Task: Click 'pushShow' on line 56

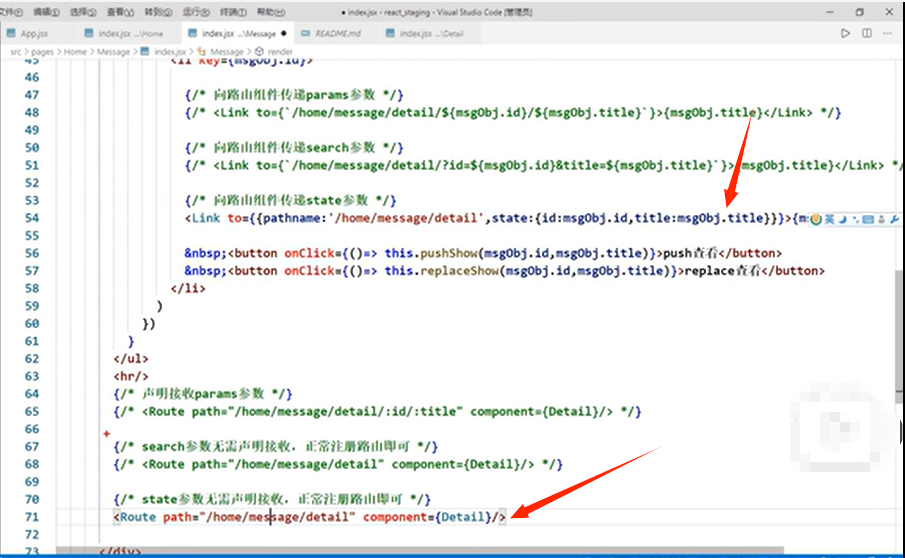Action: tap(449, 253)
